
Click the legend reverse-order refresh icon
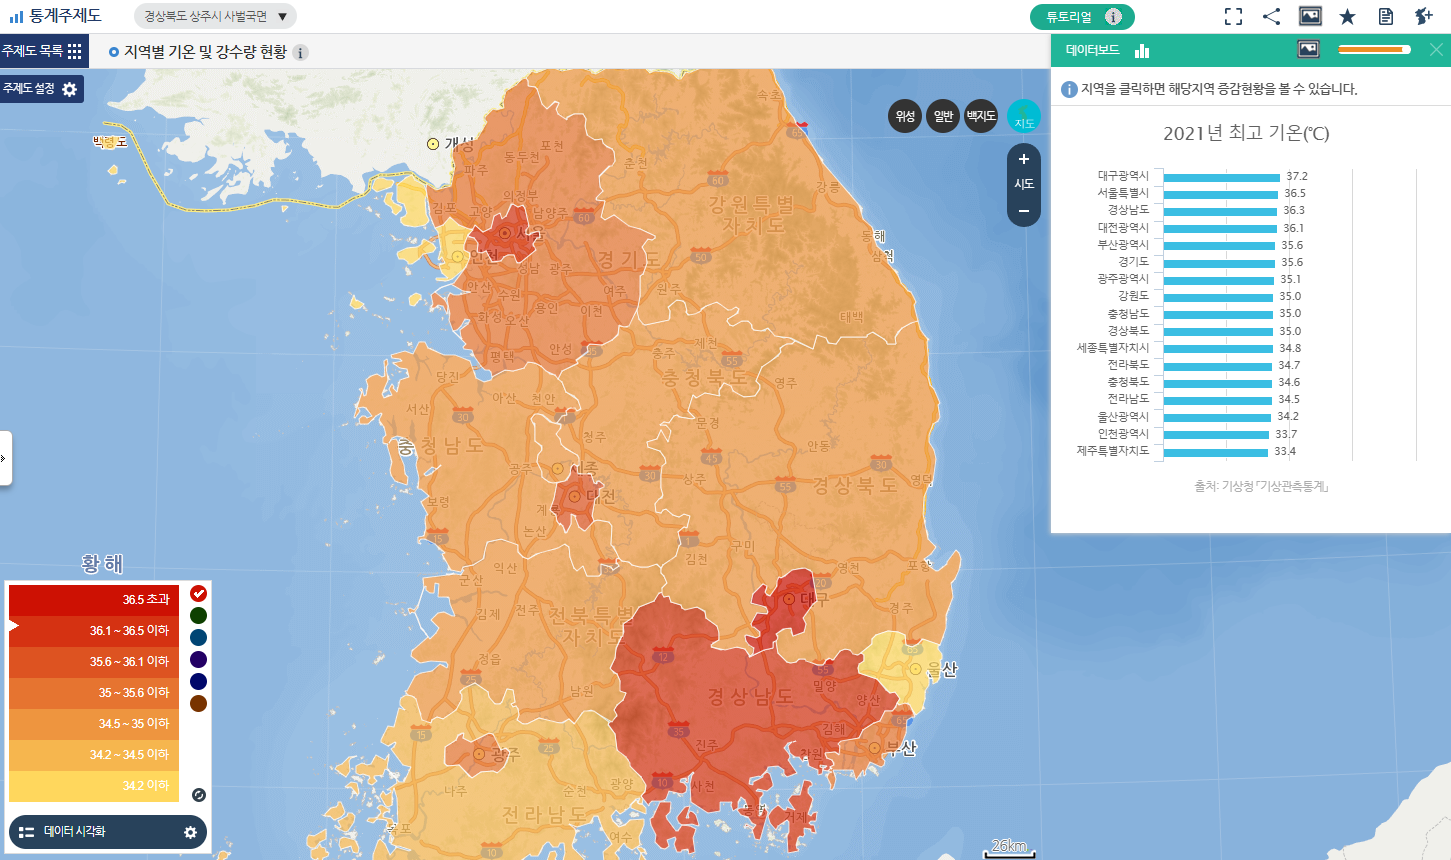198,795
